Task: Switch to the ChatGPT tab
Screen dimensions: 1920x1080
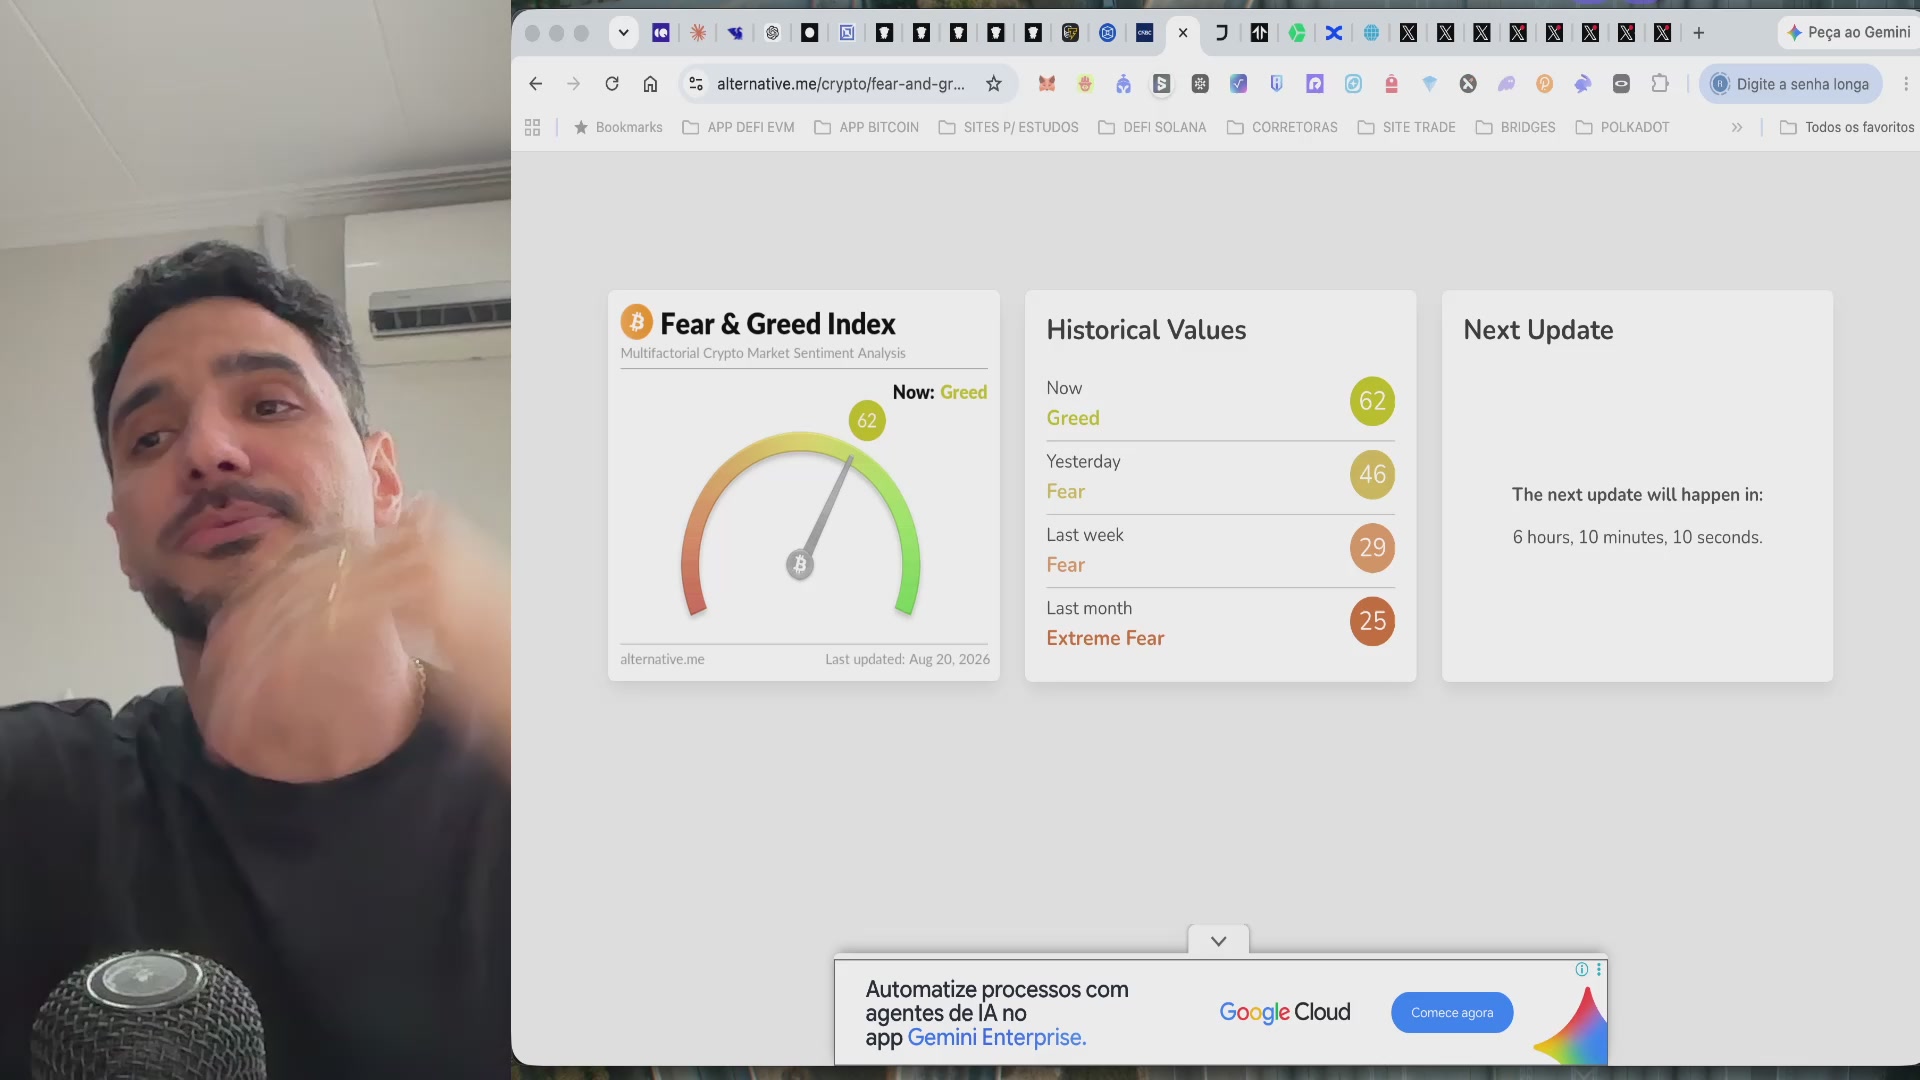Action: 772,33
